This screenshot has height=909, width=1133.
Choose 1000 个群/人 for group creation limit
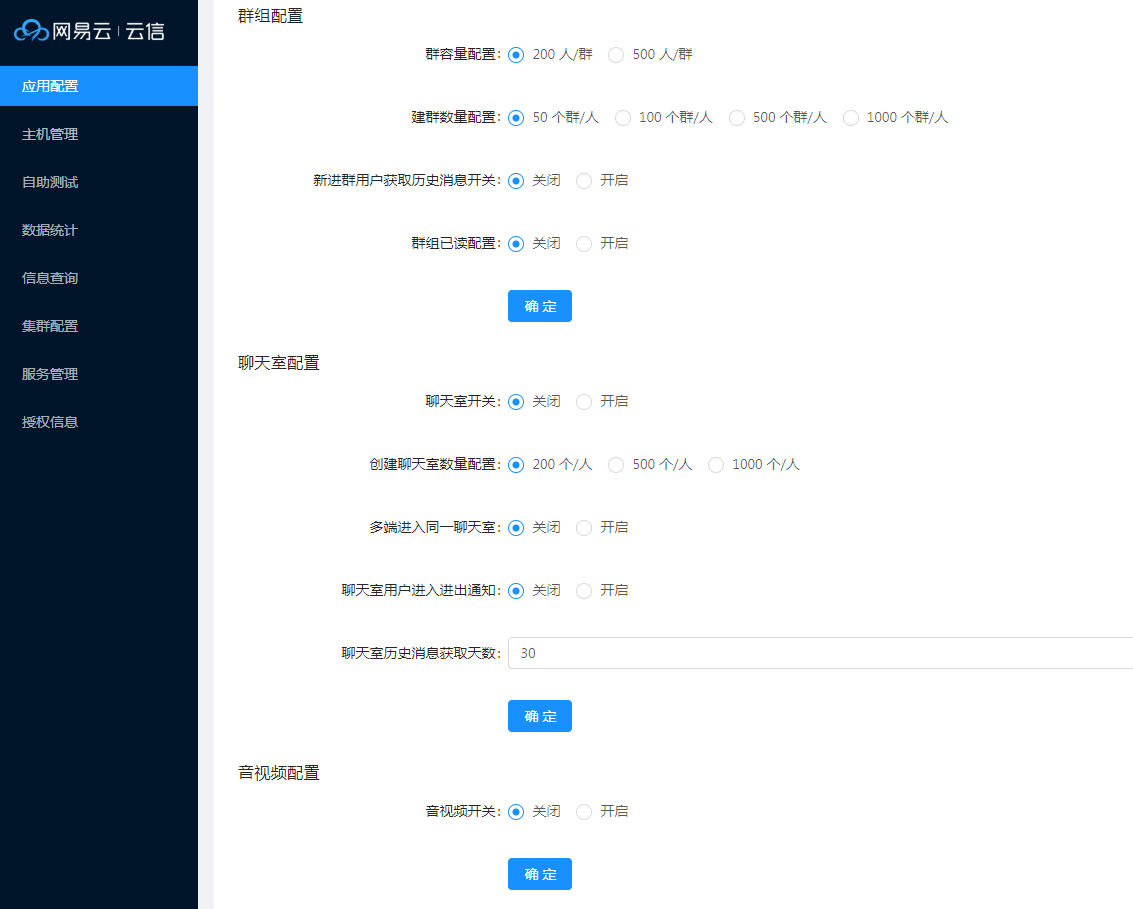pos(850,117)
